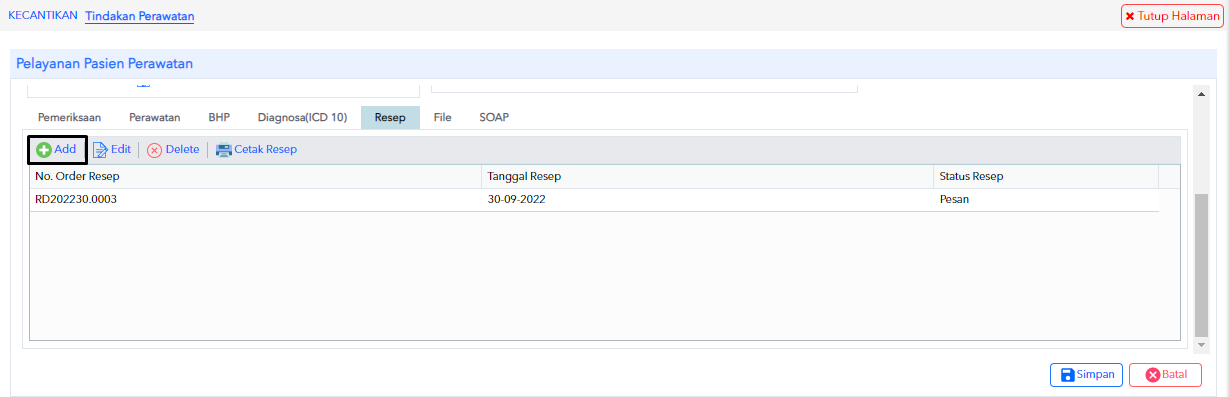The image size is (1230, 397).
Task: Switch to the SOAP tab
Action: coord(494,117)
